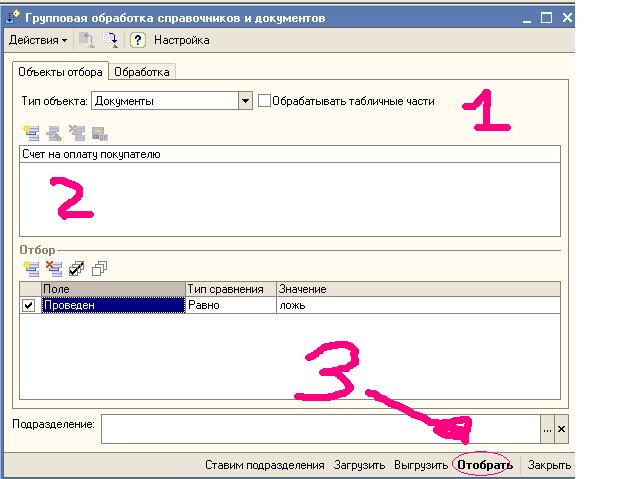Image resolution: width=640 pixels, height=479 pixels.
Task: Close the window with title bar X
Action: pos(567,18)
